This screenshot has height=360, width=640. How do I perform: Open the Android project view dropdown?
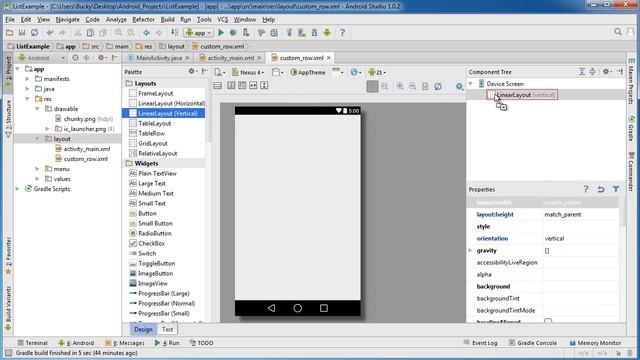click(42, 58)
